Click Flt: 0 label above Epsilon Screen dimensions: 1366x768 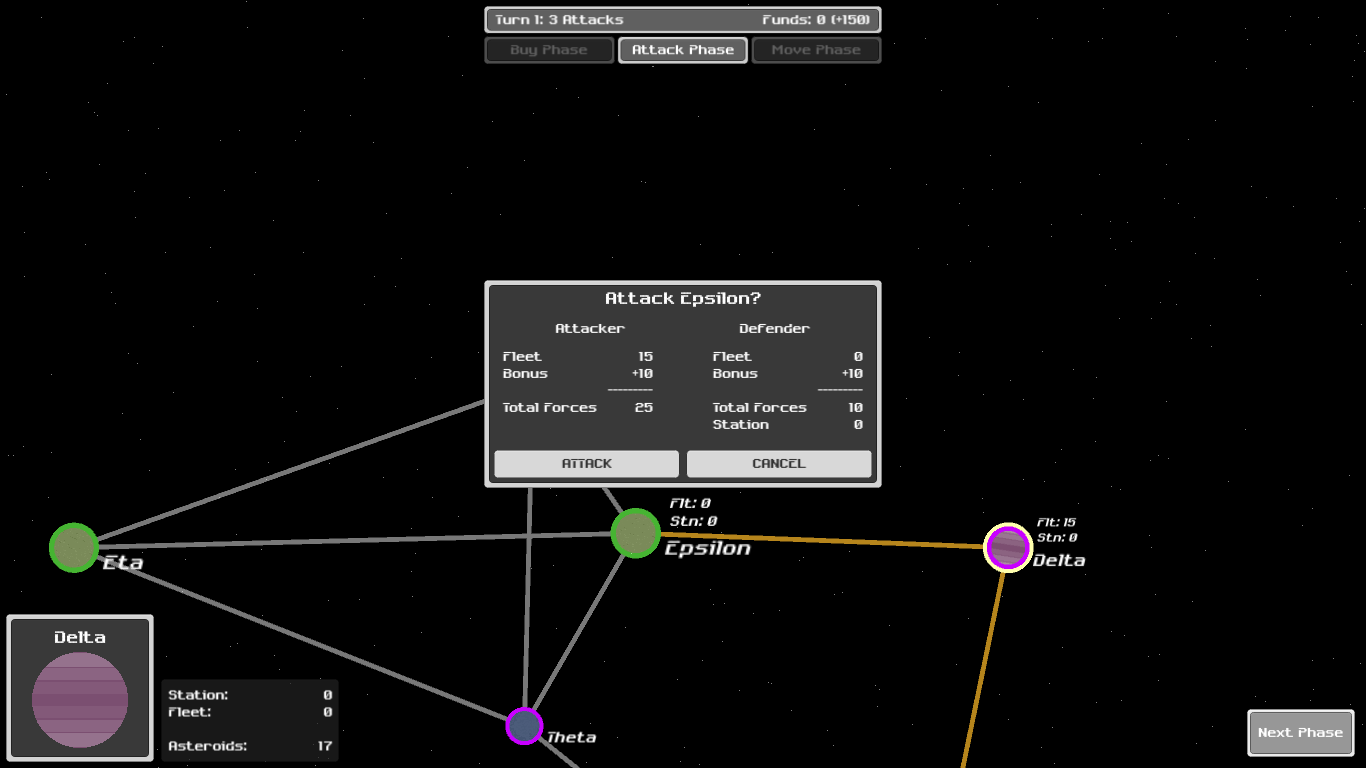coord(690,504)
